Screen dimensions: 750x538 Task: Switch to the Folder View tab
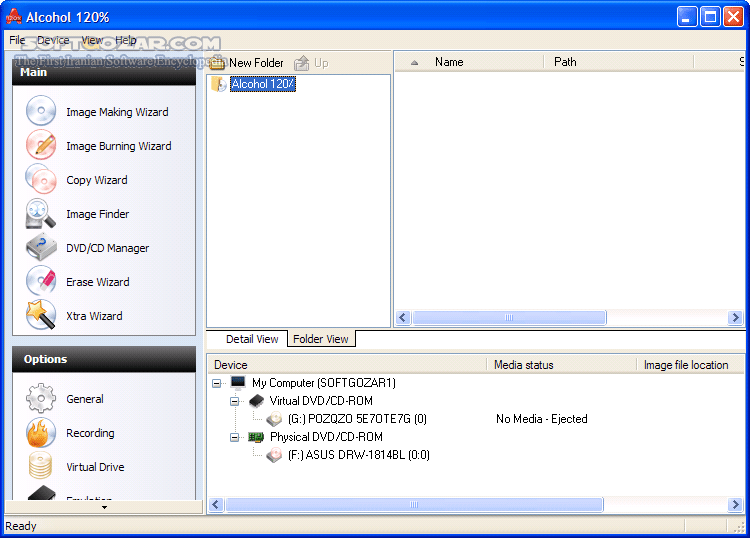coord(321,339)
